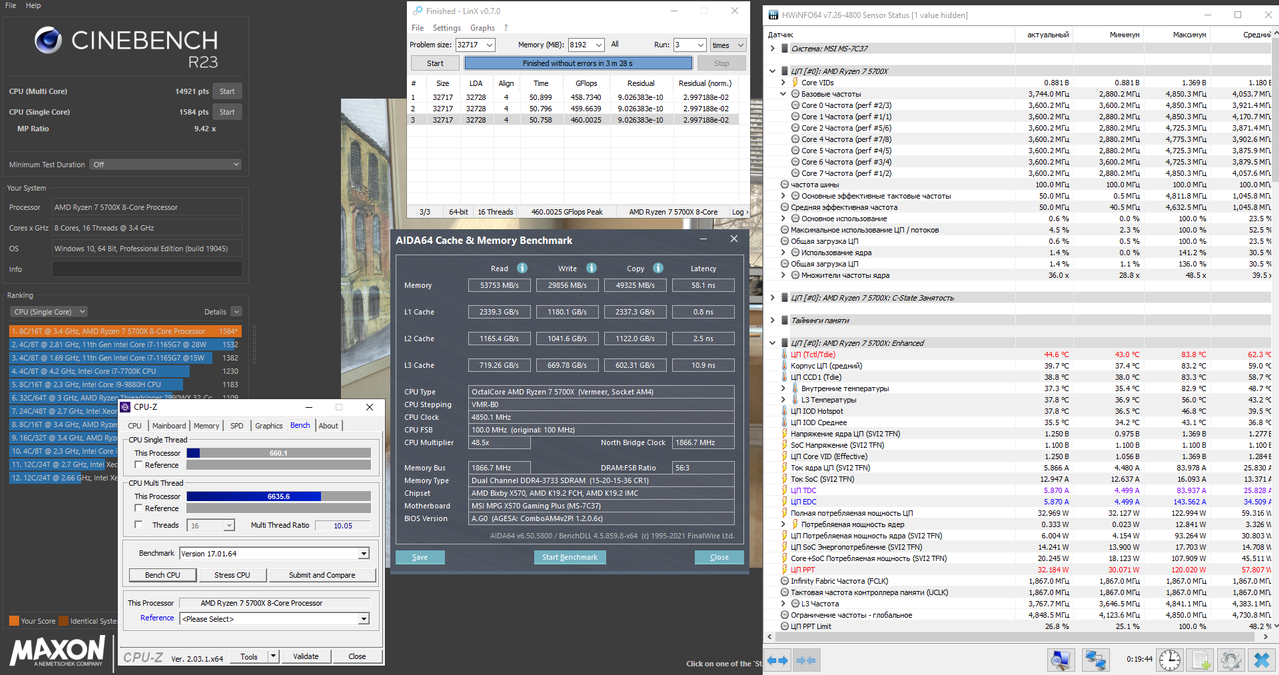The height and width of the screenshot is (675, 1279).
Task: Start Cinebench CPU Single Core test
Action: pos(227,112)
